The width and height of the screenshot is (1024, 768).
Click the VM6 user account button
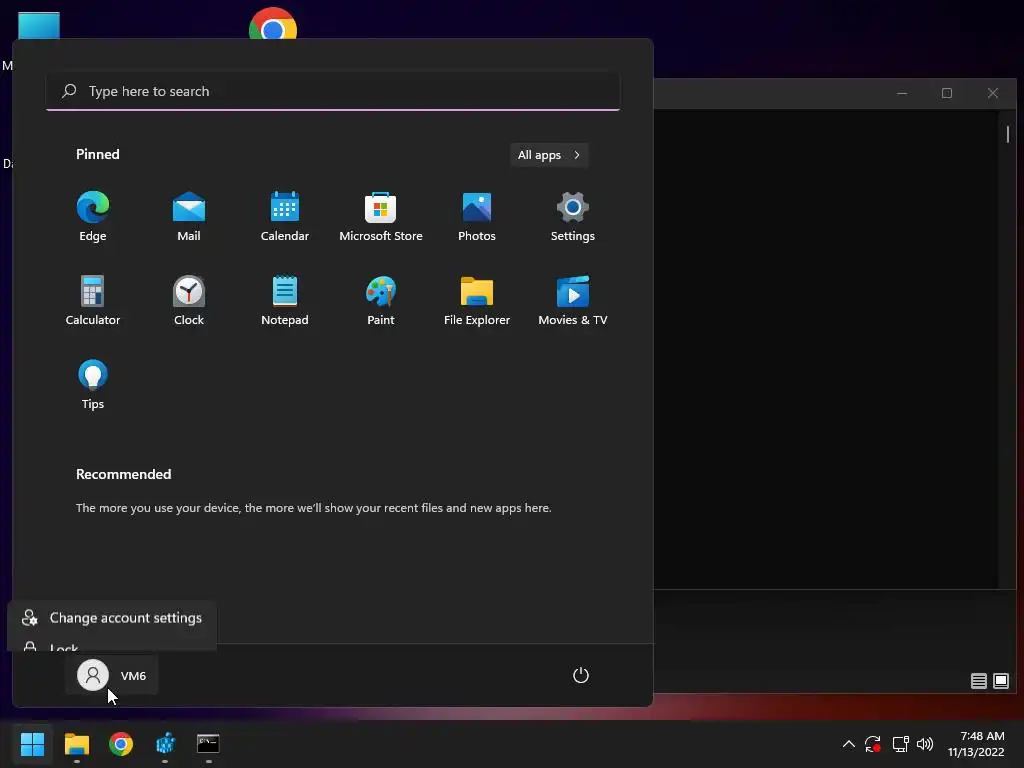click(112, 675)
